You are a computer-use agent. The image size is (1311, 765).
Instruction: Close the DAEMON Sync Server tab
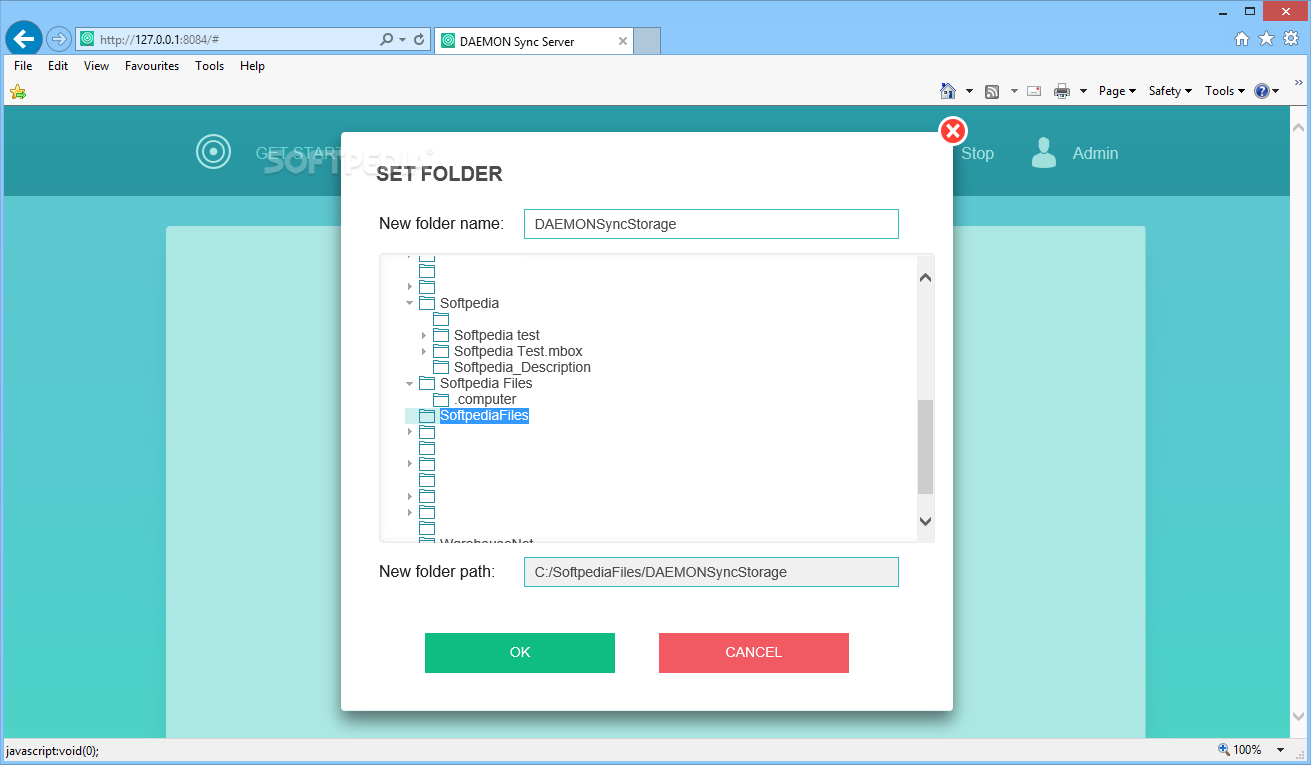pyautogui.click(x=623, y=41)
